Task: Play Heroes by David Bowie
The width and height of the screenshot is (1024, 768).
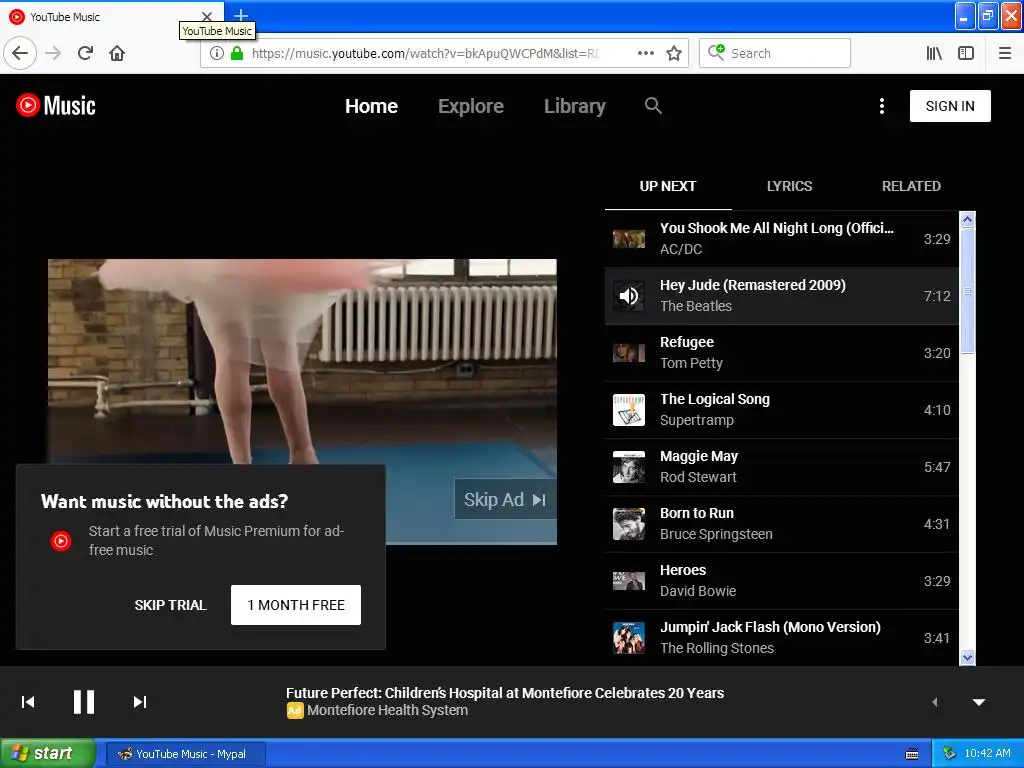Action: (782, 581)
